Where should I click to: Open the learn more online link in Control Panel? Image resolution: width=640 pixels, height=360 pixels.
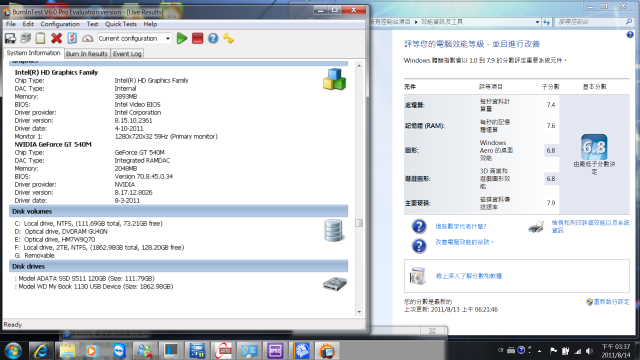469,276
